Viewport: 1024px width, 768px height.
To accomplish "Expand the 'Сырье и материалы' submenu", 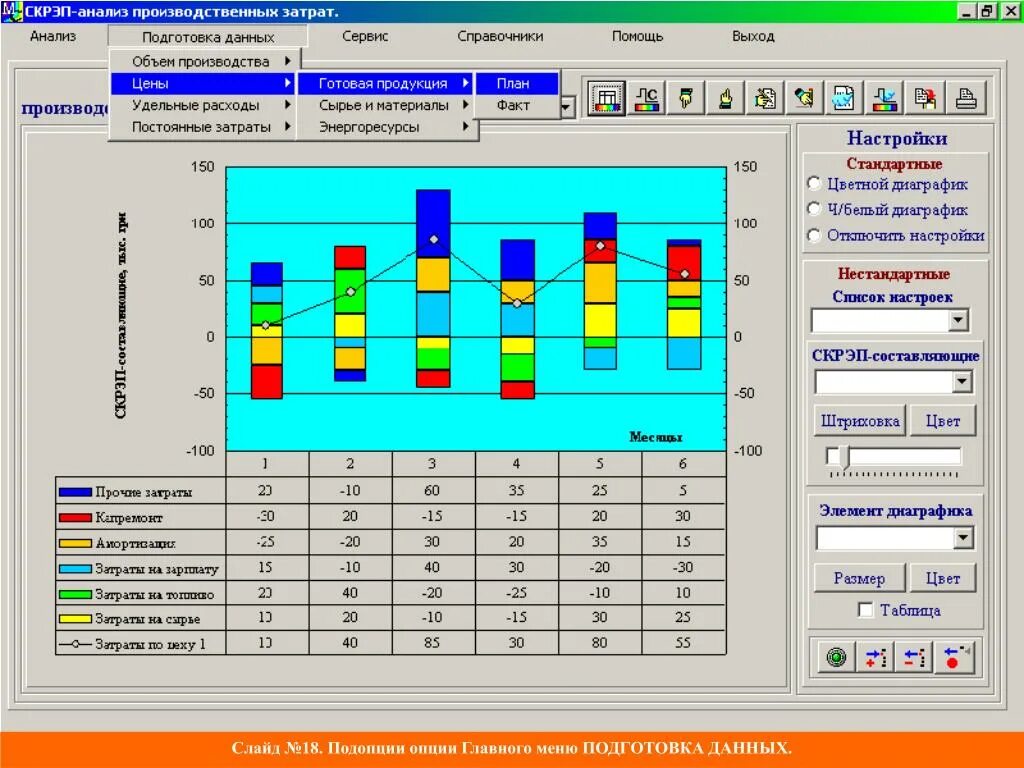I will pos(388,105).
